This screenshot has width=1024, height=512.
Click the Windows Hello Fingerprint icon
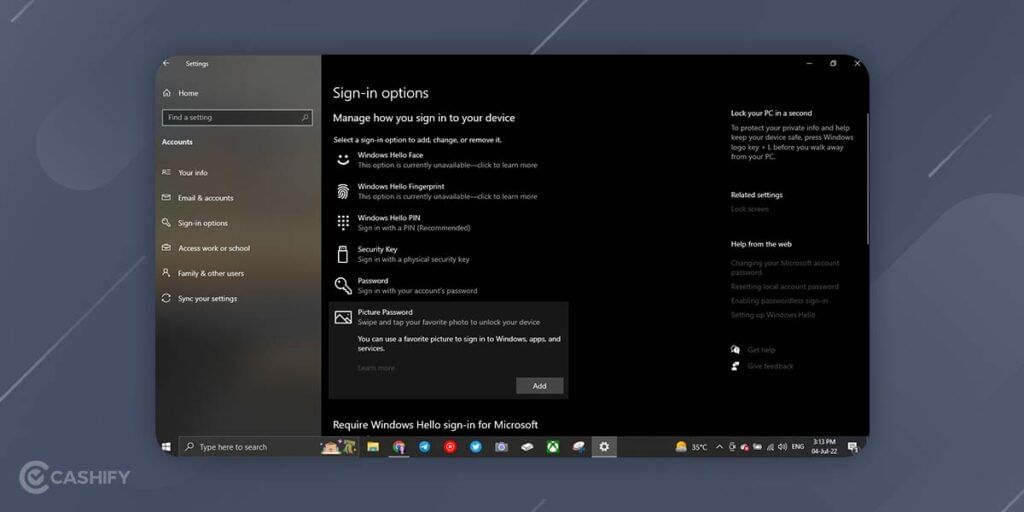click(343, 191)
